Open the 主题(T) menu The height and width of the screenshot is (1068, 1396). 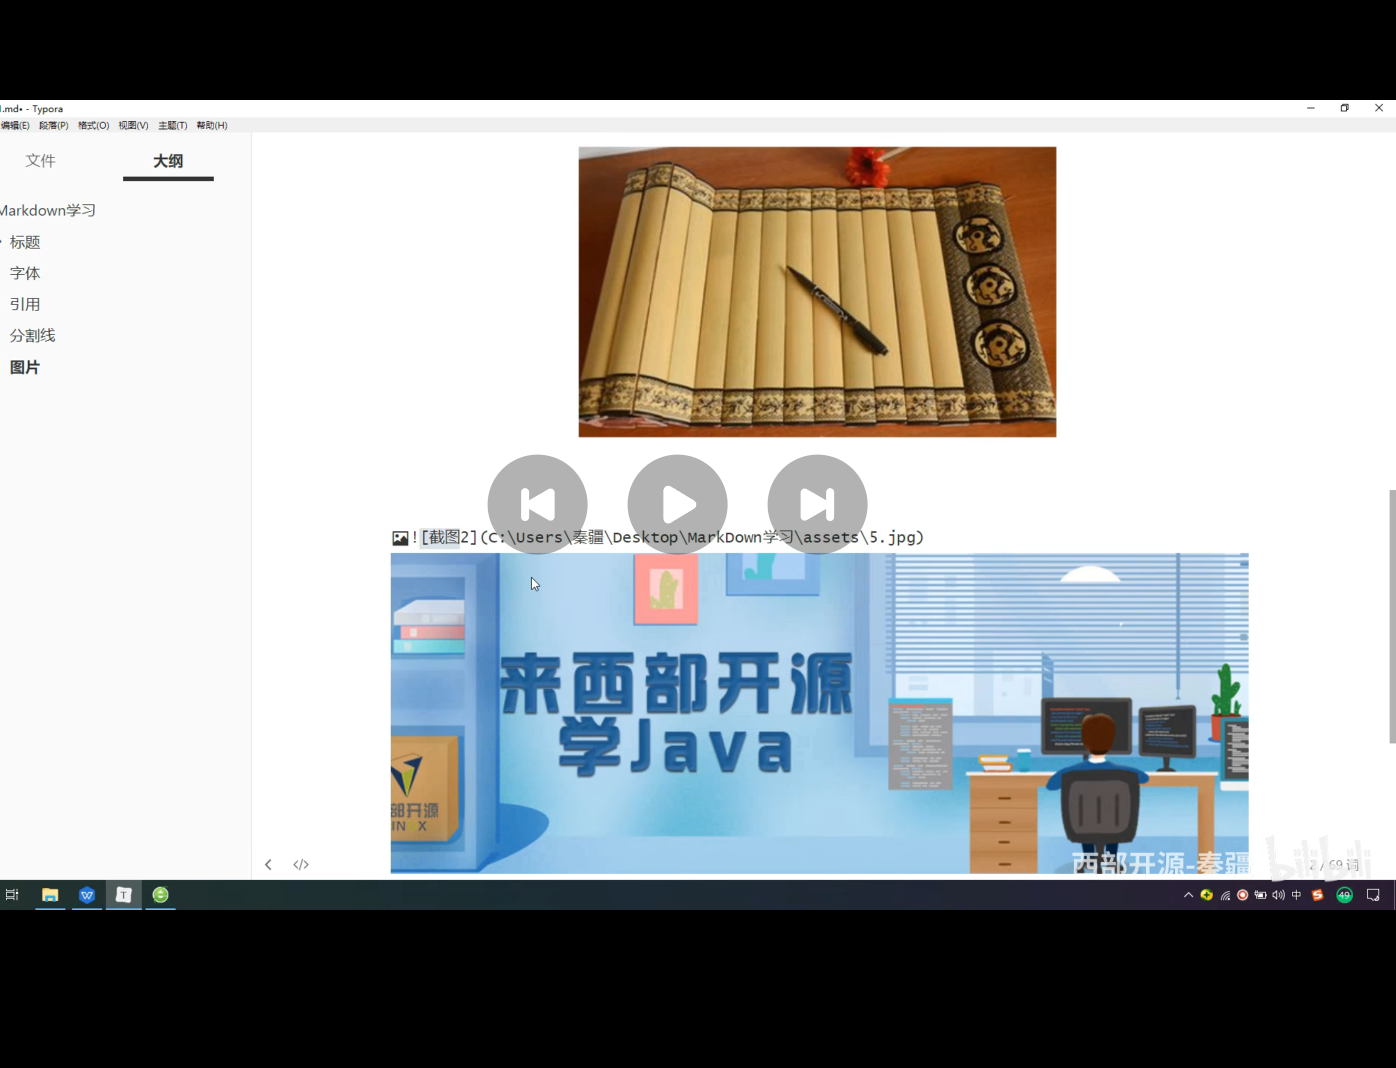[x=173, y=126]
